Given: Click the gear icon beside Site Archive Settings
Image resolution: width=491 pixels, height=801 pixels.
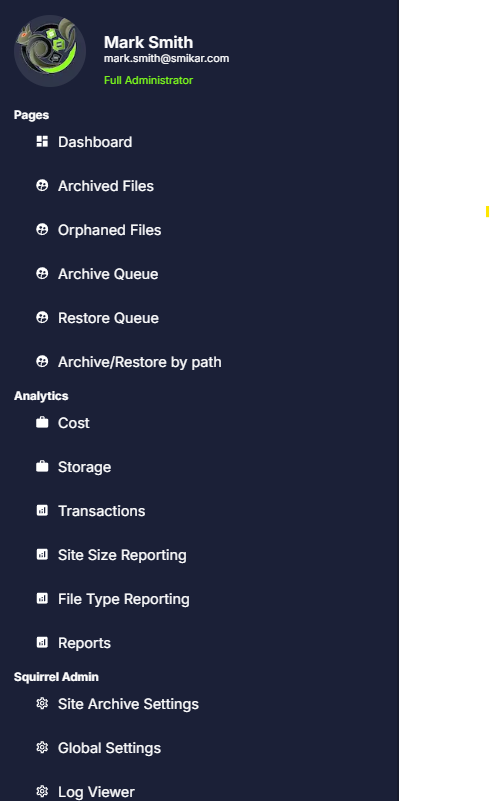Looking at the screenshot, I should 42,703.
